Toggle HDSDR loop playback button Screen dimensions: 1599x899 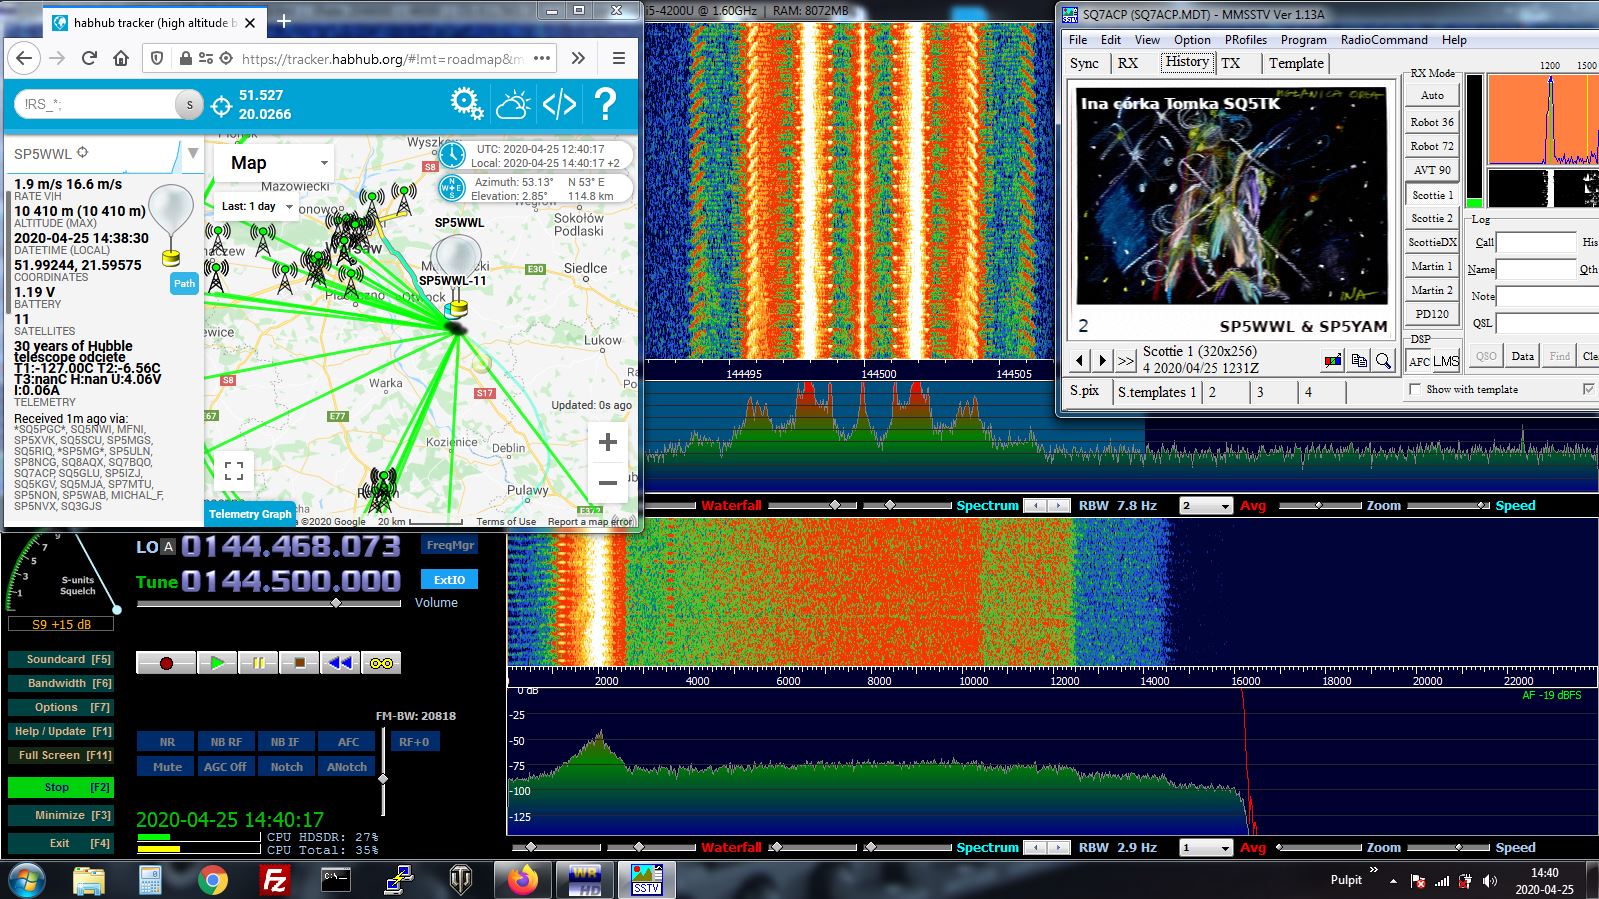click(381, 663)
